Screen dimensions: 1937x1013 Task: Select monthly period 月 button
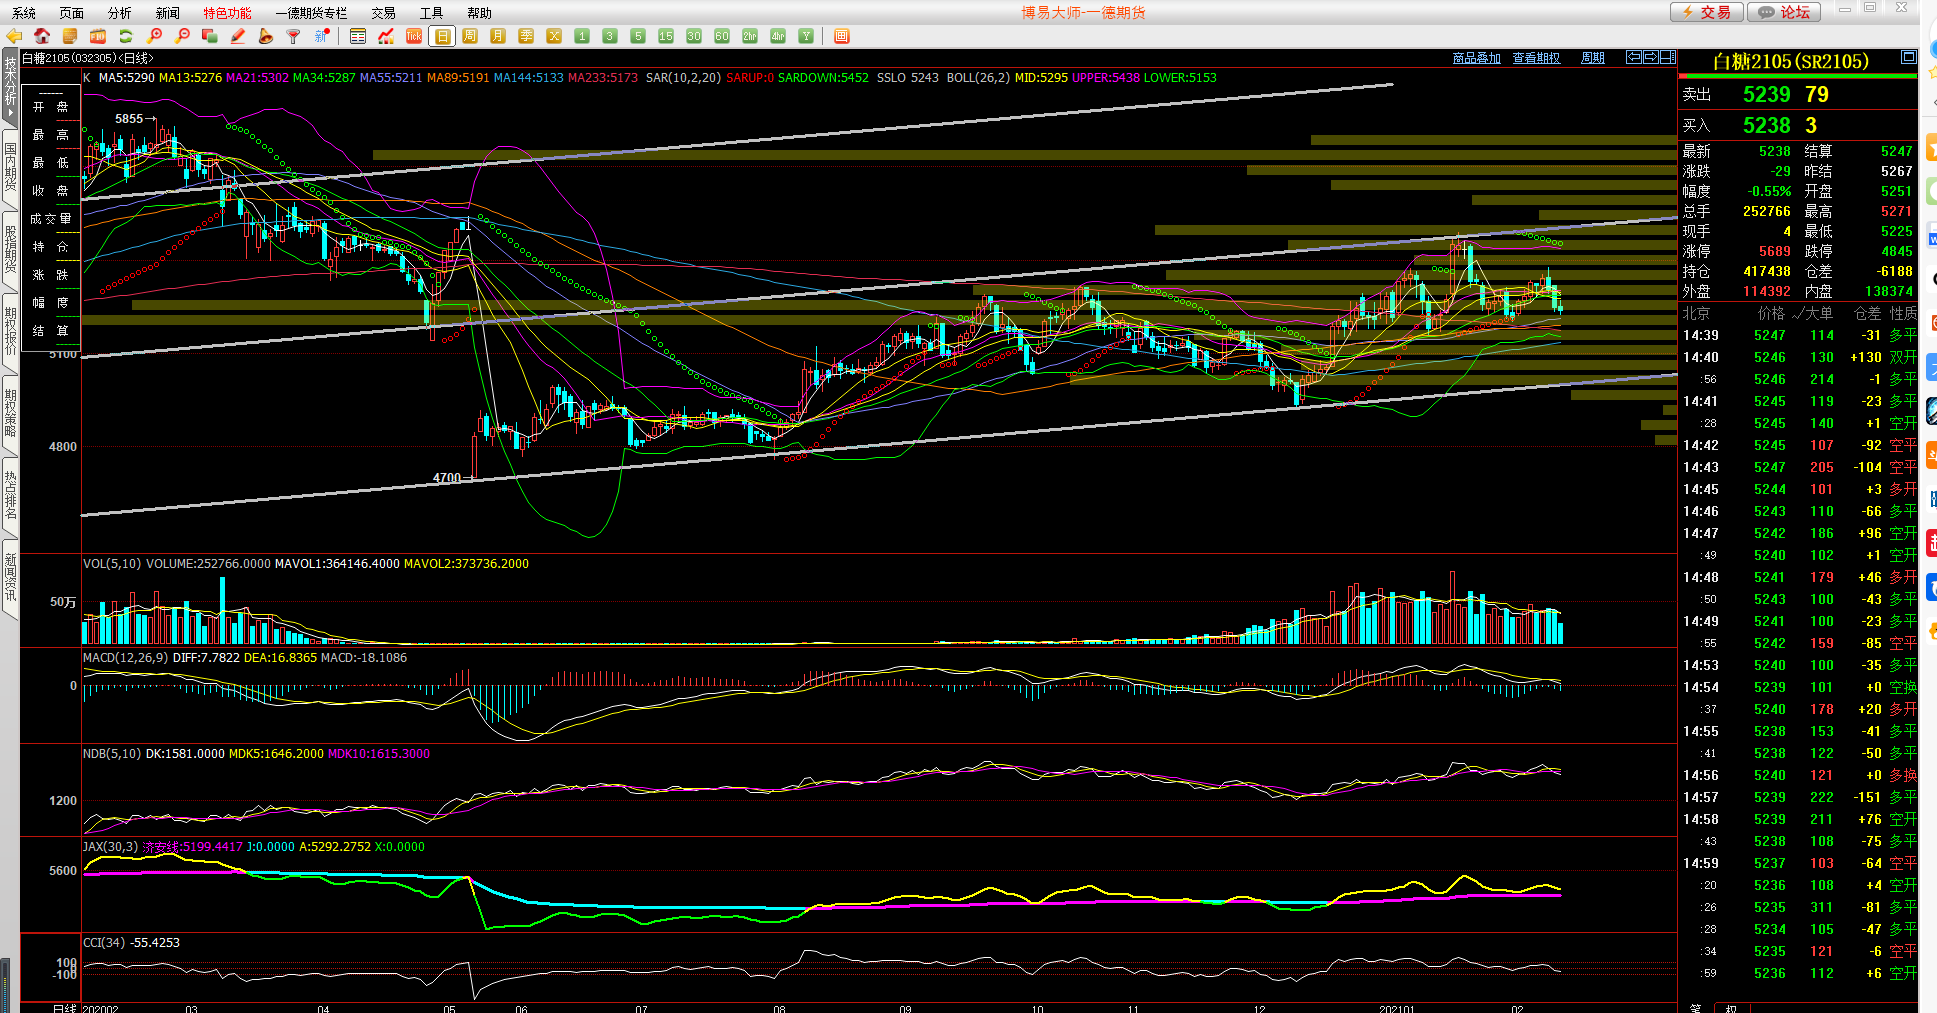click(498, 36)
